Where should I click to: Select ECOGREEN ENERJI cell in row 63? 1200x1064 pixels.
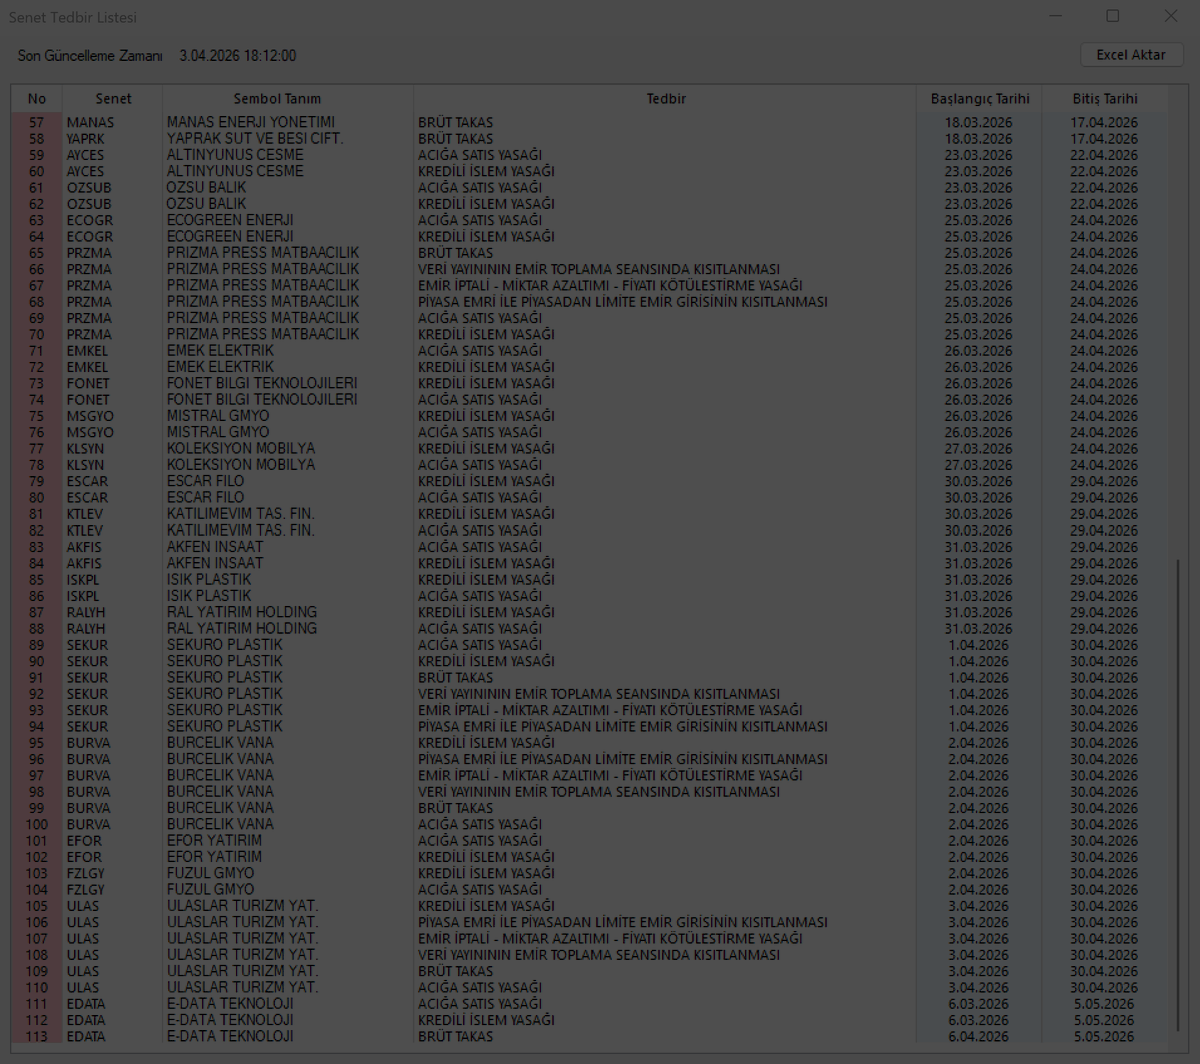coord(229,220)
